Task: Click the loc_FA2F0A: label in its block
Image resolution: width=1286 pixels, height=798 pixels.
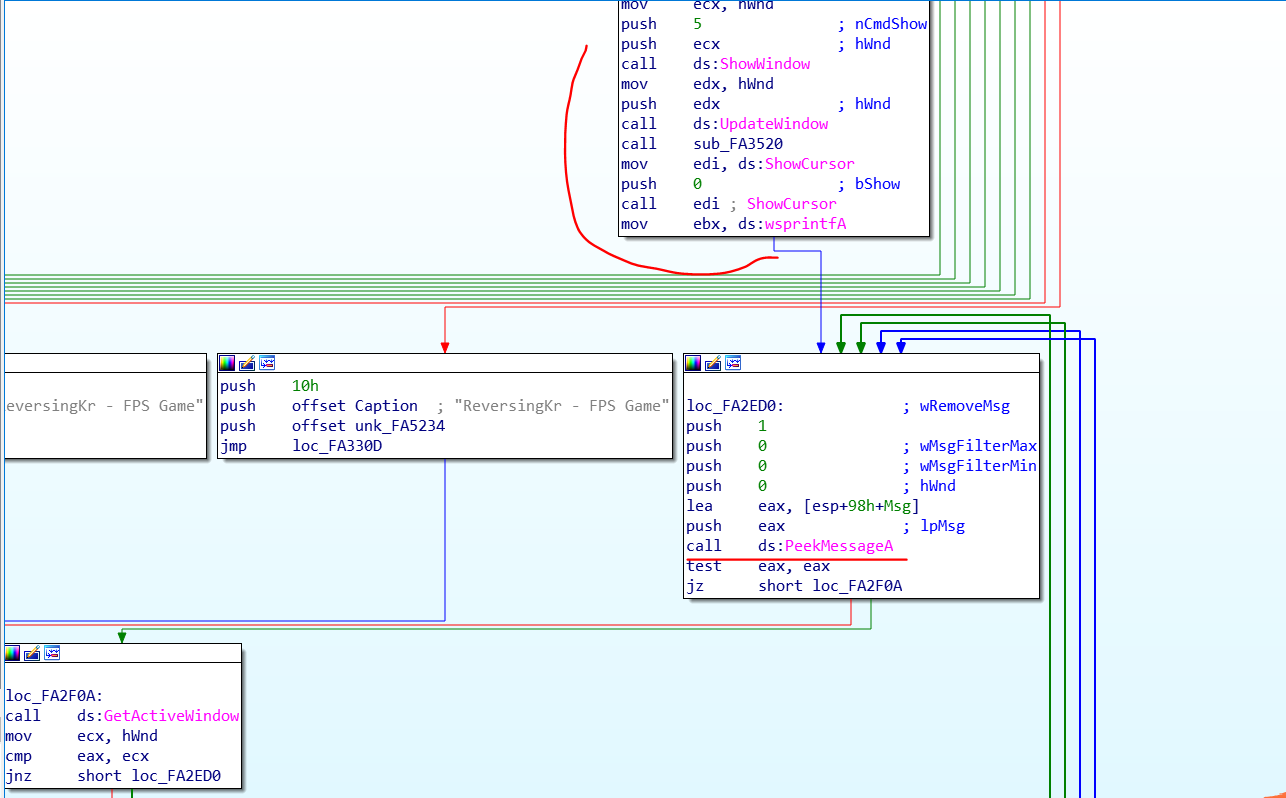Action: pos(54,696)
